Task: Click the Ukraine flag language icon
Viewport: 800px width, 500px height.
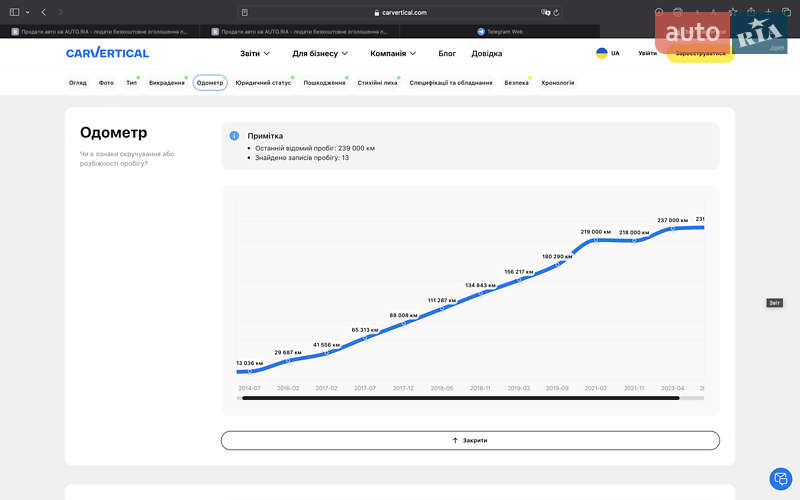Action: click(601, 53)
